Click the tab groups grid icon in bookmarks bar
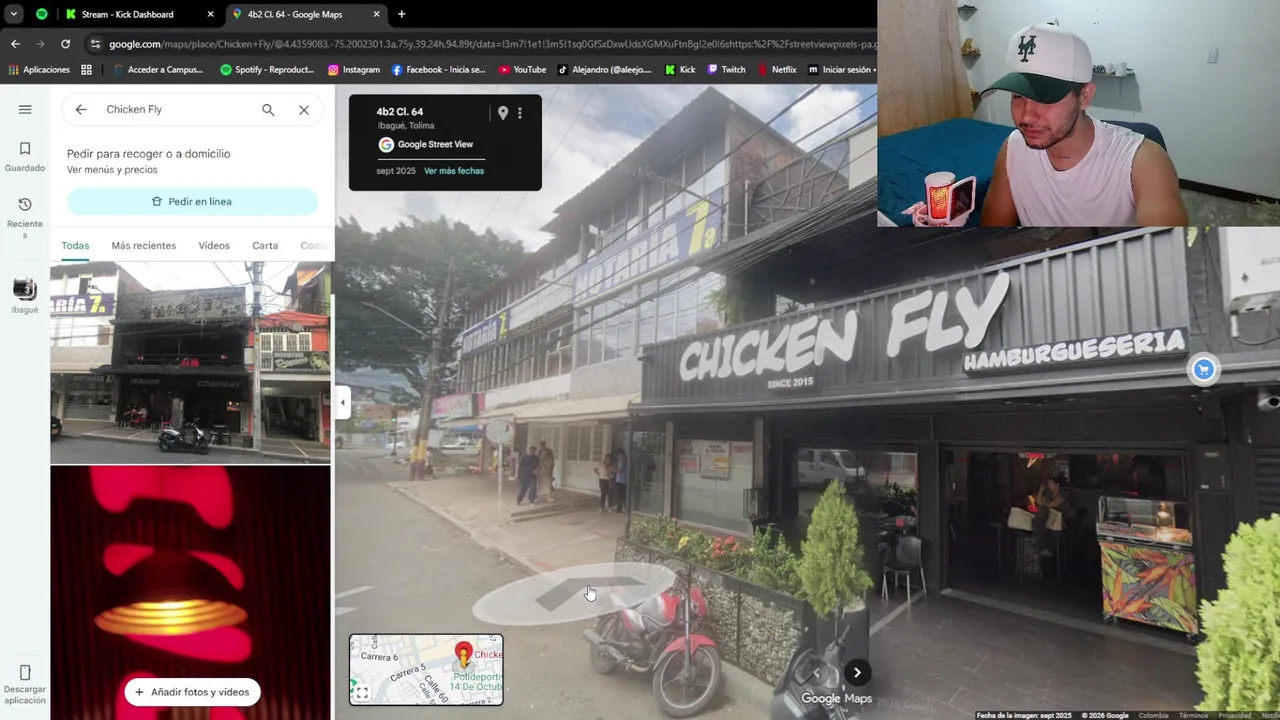 pyautogui.click(x=86, y=70)
